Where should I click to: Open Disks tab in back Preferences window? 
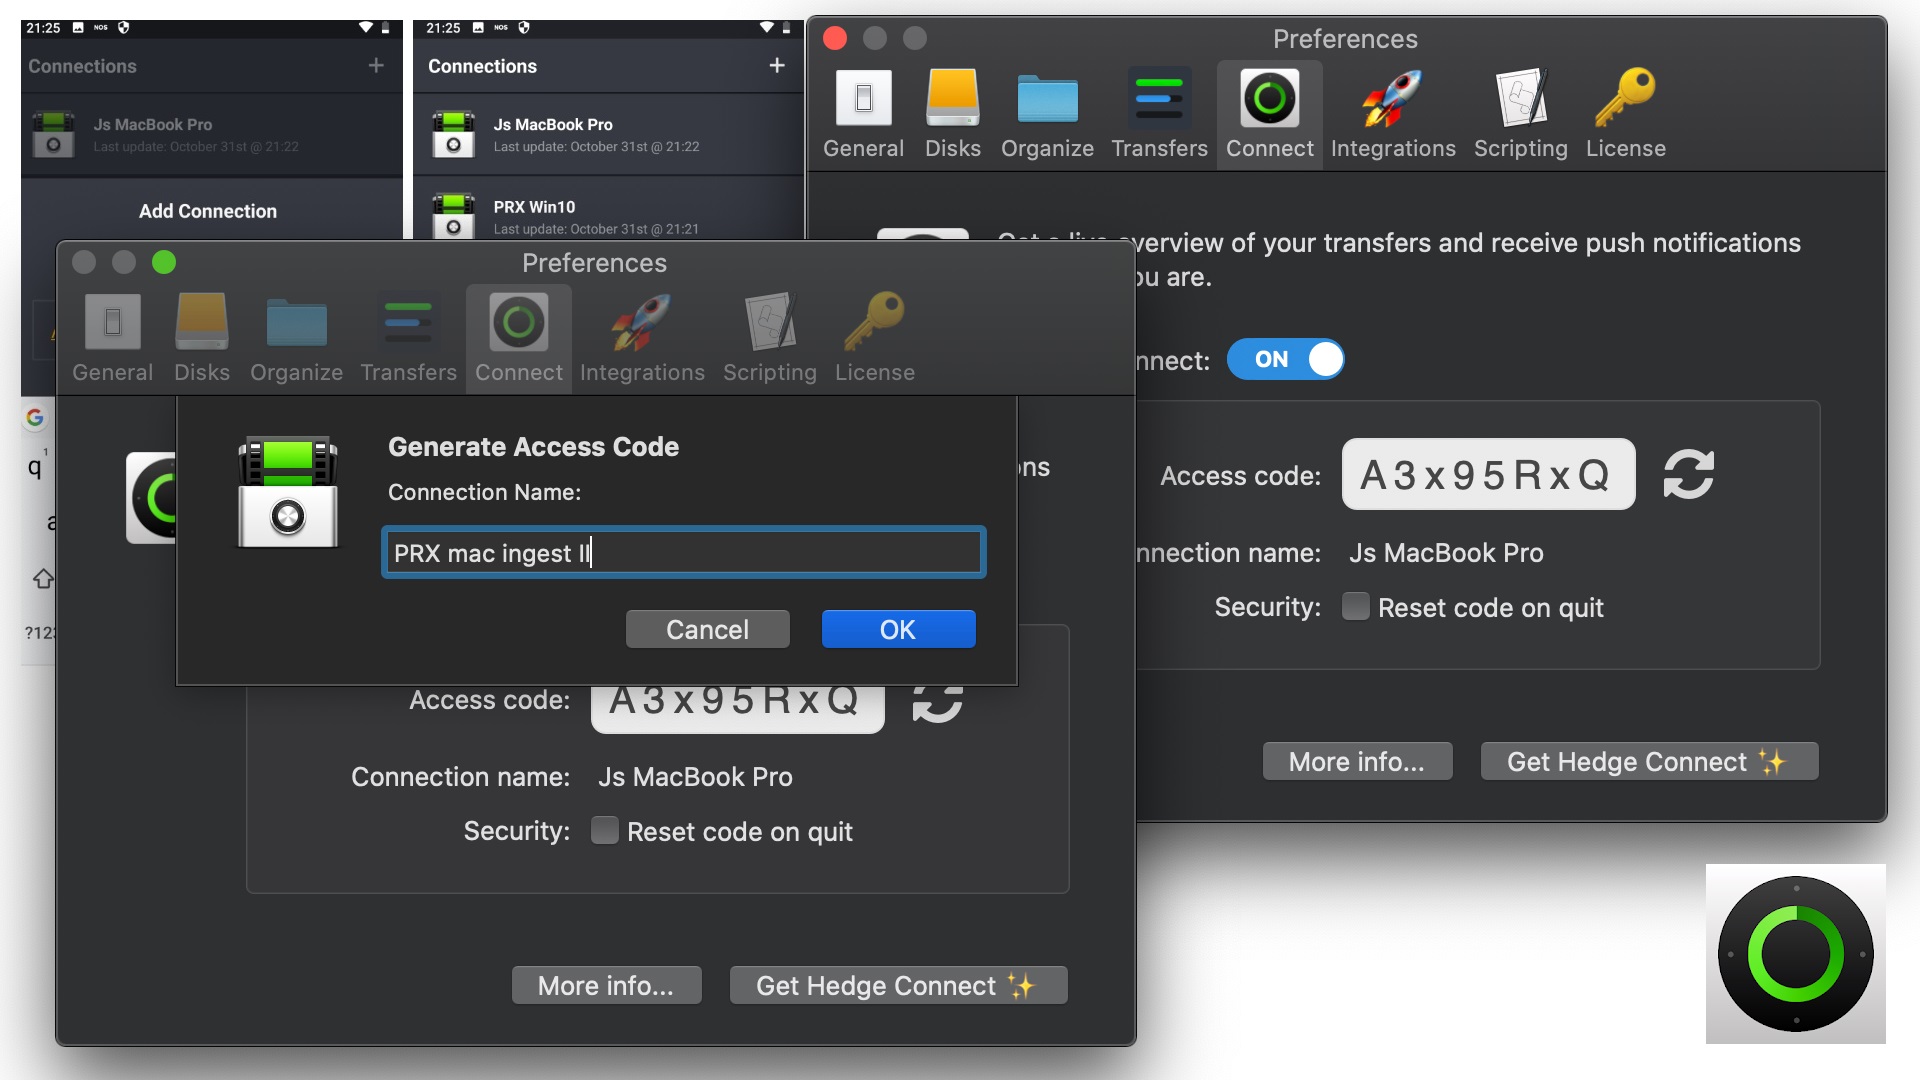(952, 115)
